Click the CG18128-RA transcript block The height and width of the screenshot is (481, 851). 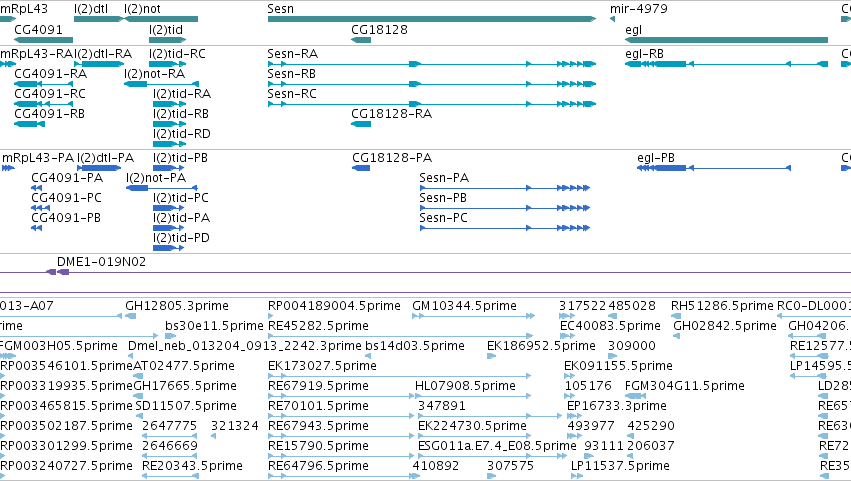(361, 124)
